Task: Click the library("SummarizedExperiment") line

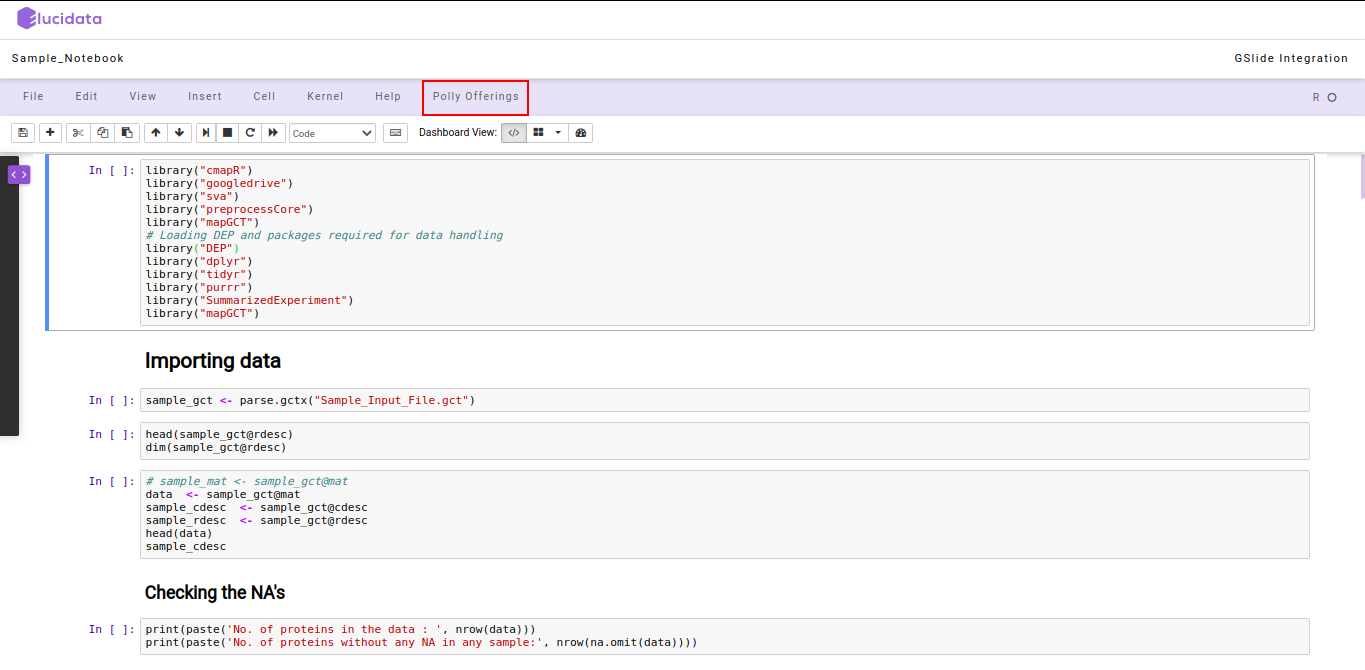Action: (x=249, y=300)
